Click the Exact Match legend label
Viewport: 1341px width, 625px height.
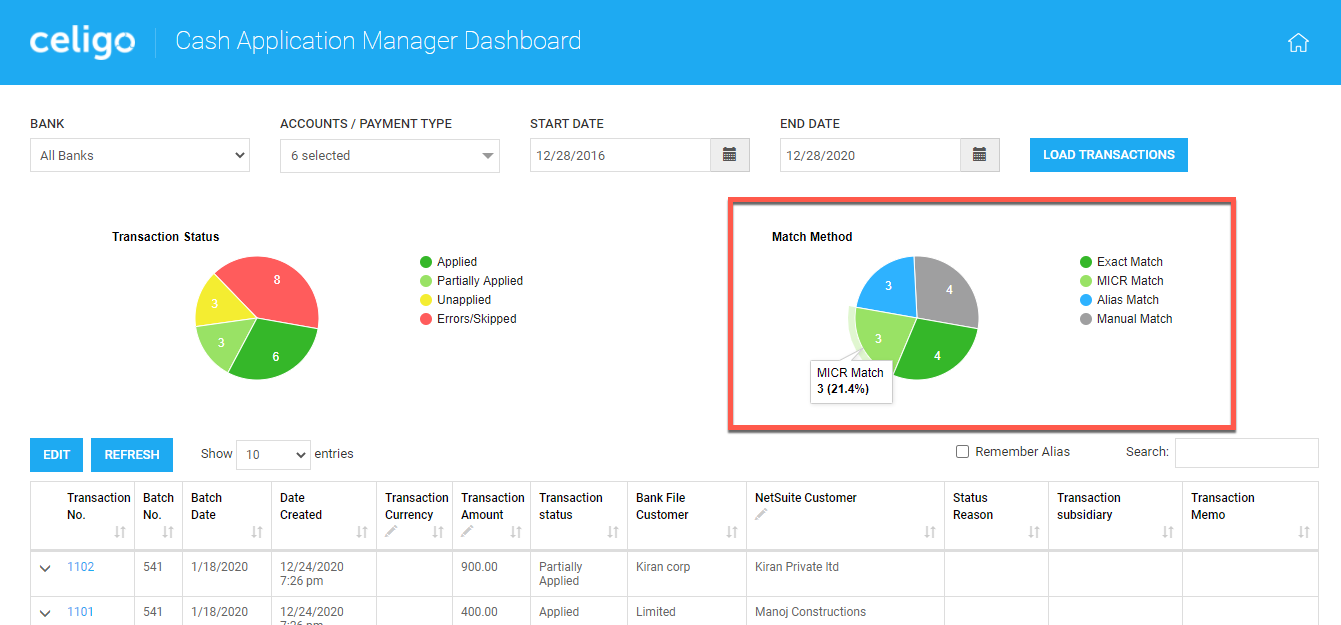[1130, 262]
